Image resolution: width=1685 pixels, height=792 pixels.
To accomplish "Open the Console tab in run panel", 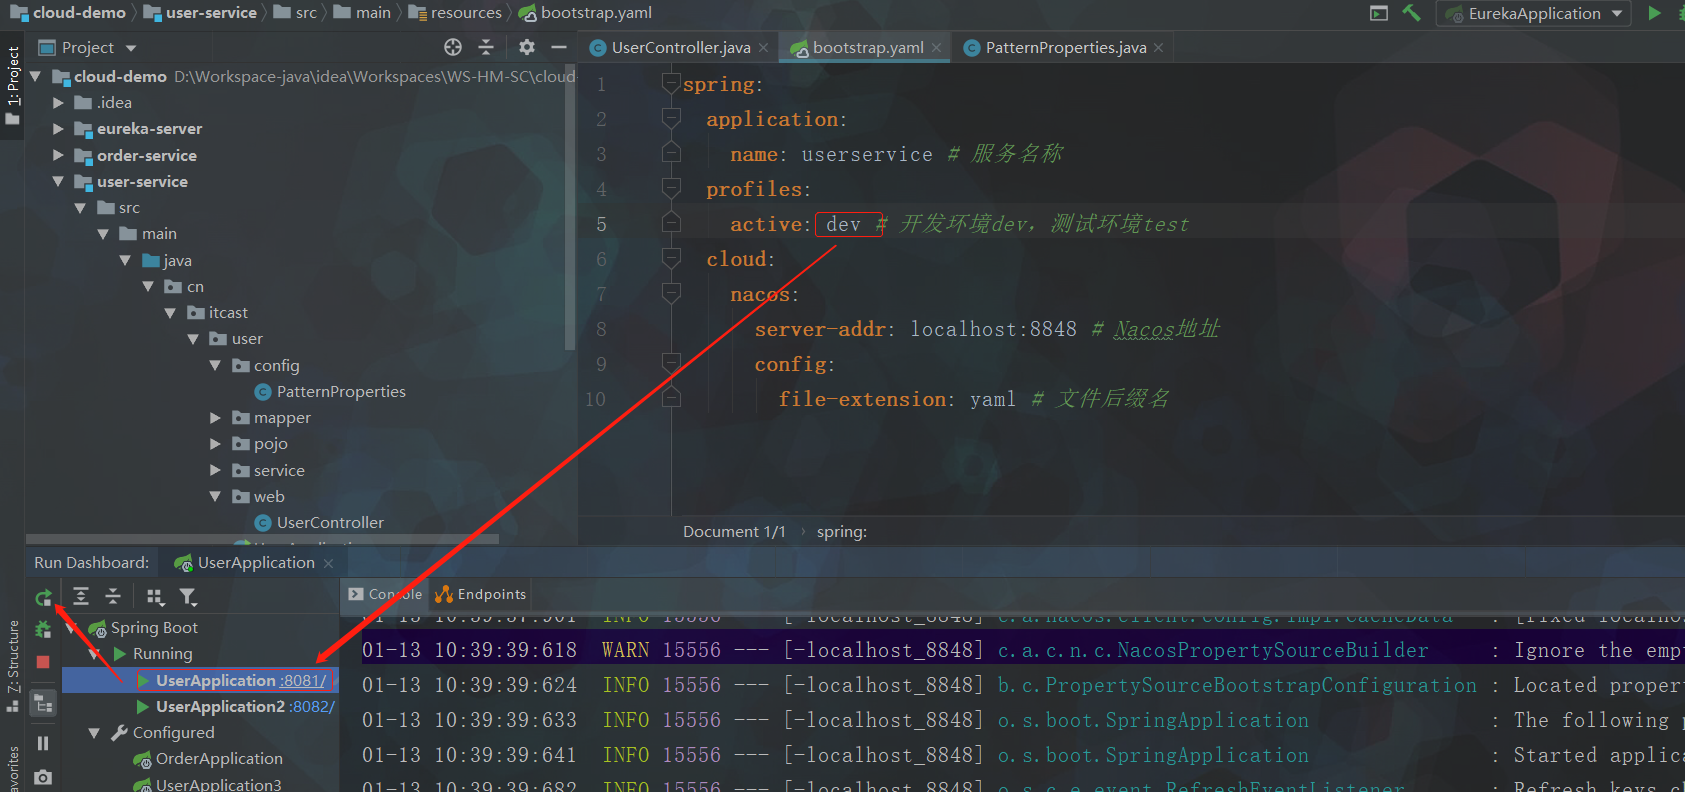I will click(385, 594).
